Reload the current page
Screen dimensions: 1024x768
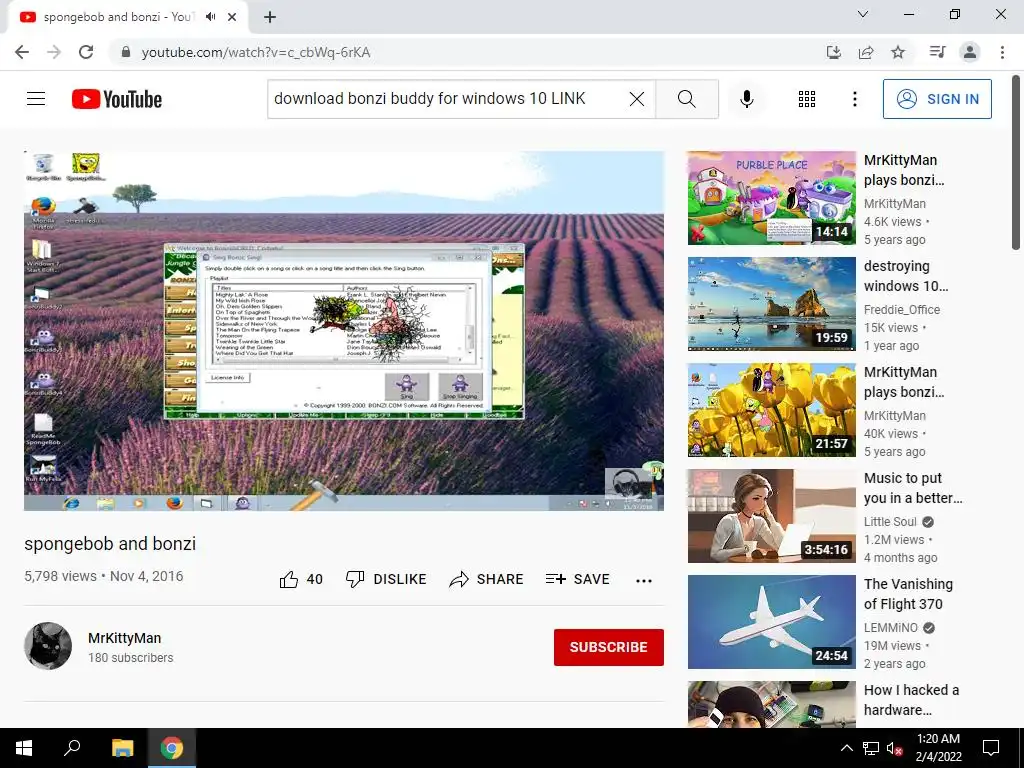point(86,52)
